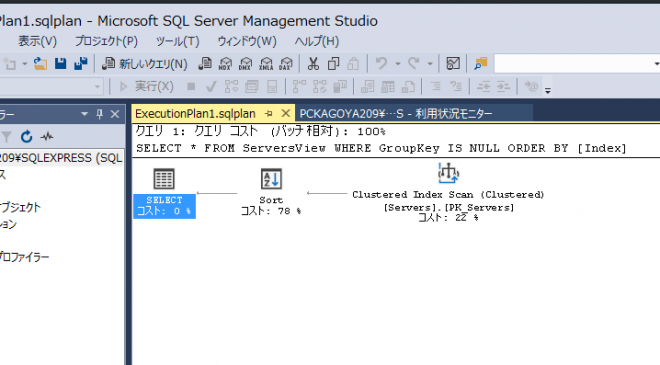Screen dimensions: 660x365
Task: Close the ExecutionPlan1.sqlplan tab
Action: pos(286,113)
